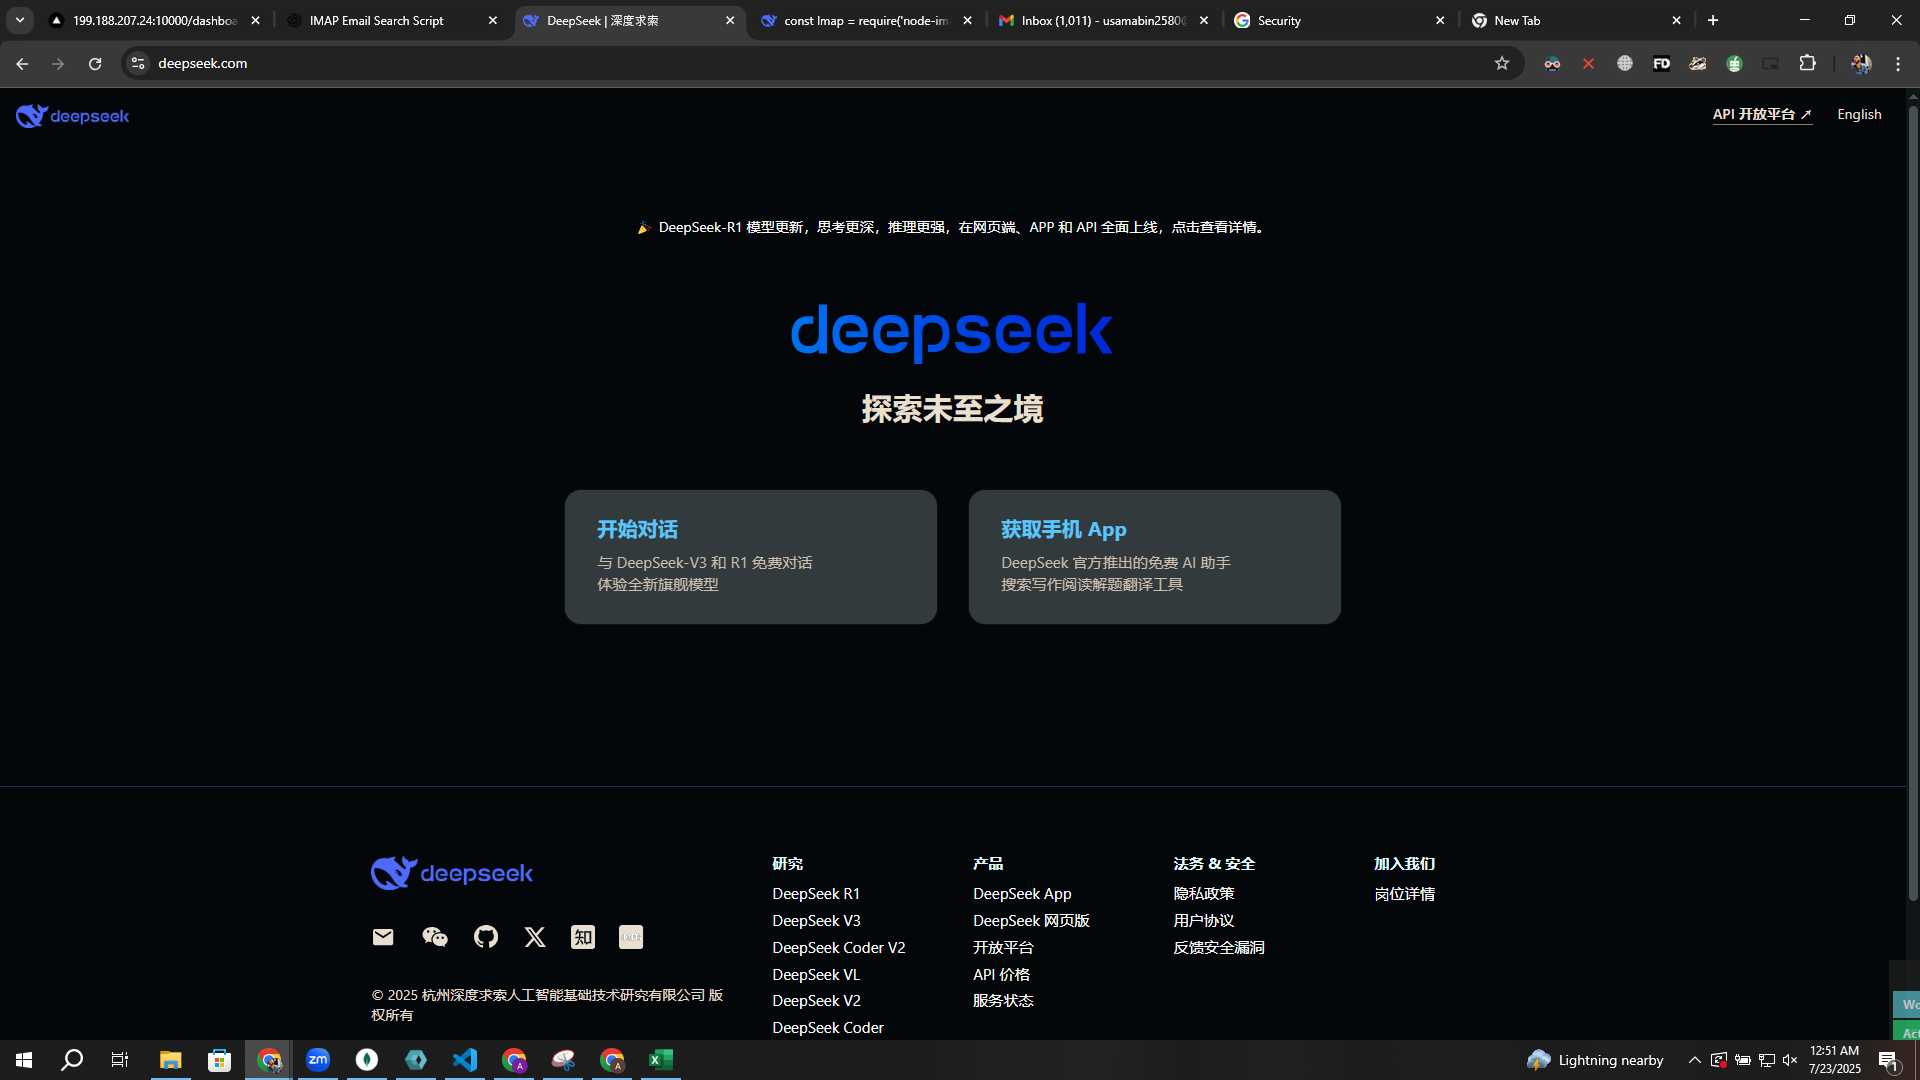Open the X (Twitter) icon in footer
This screenshot has width=1920, height=1080.
coord(535,937)
